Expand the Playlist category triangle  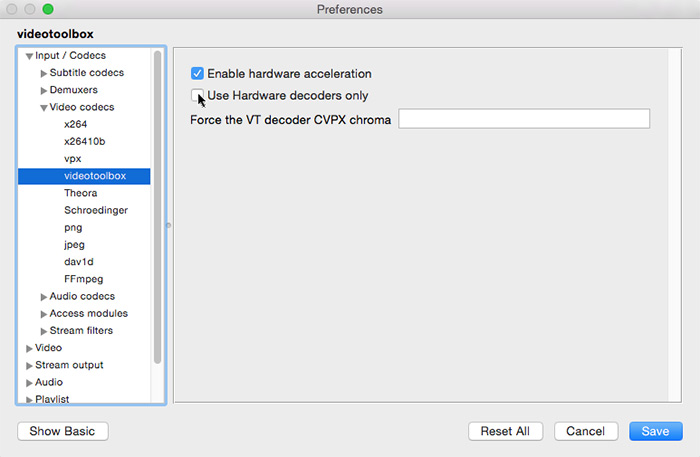[29, 400]
